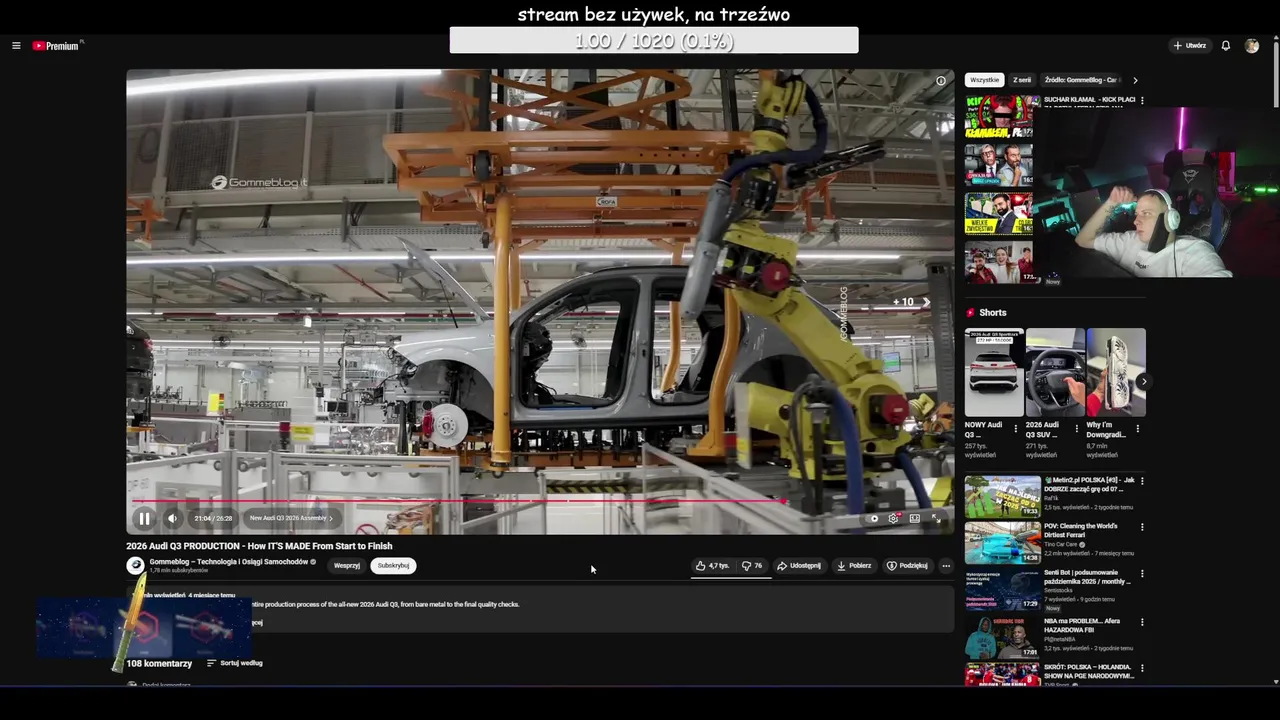This screenshot has width=1280, height=720.
Task: Switch to theater mode view
Action: pos(915,518)
